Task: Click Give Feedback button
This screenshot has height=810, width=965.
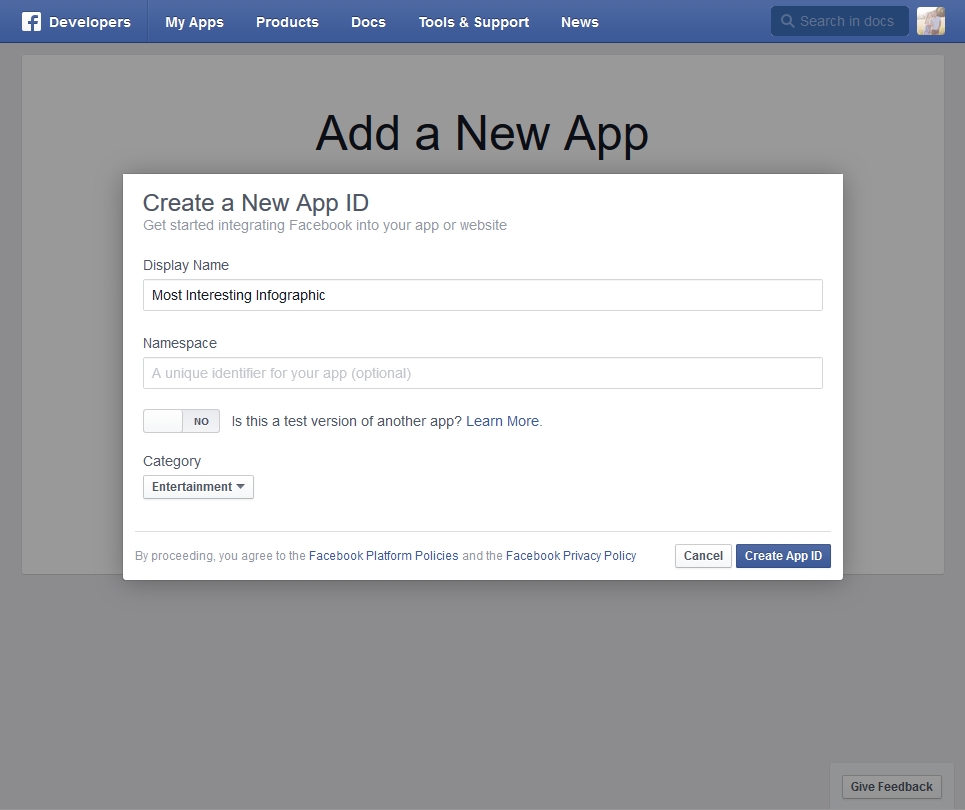Action: pos(891,787)
